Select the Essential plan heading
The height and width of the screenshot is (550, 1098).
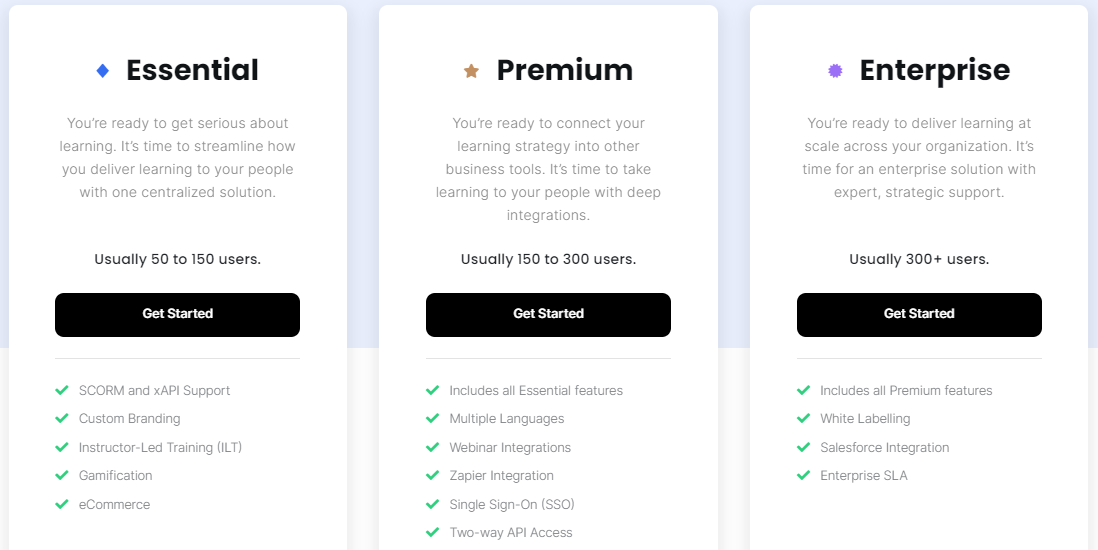click(192, 70)
